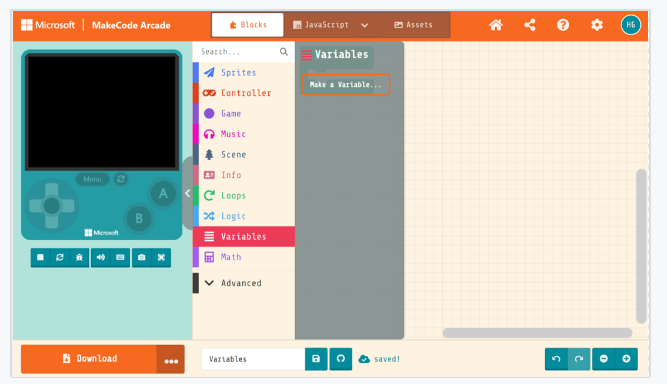Download the project
The width and height of the screenshot is (667, 384).
click(88, 359)
